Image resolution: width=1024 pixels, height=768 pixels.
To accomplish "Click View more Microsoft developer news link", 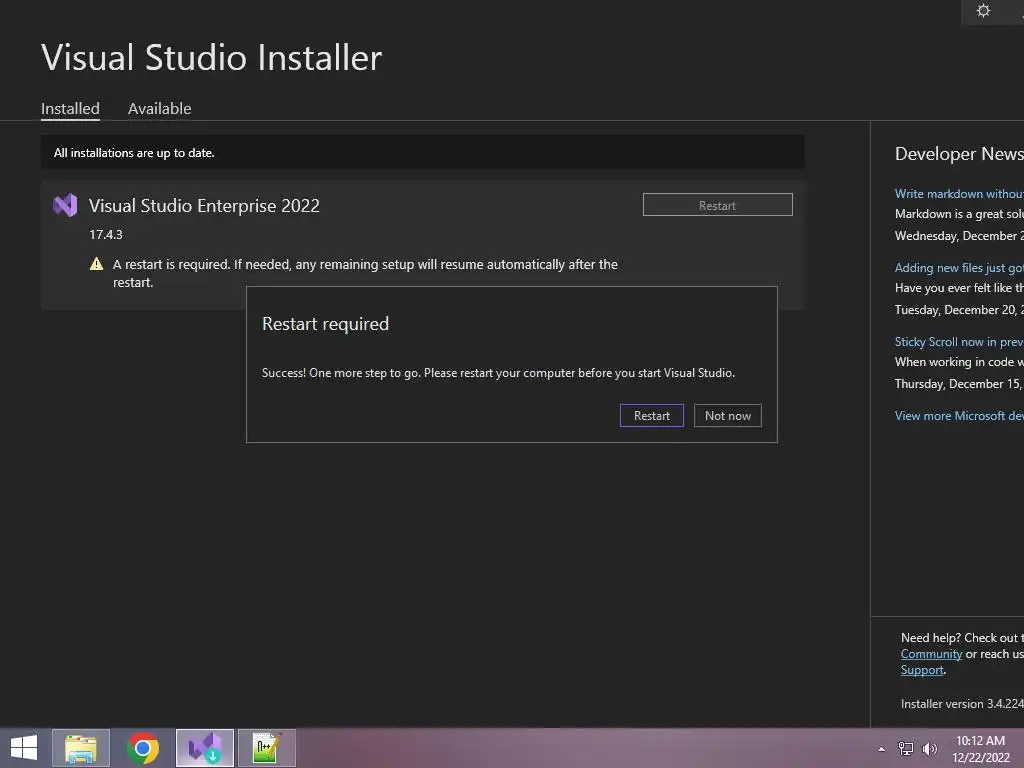I will click(959, 416).
